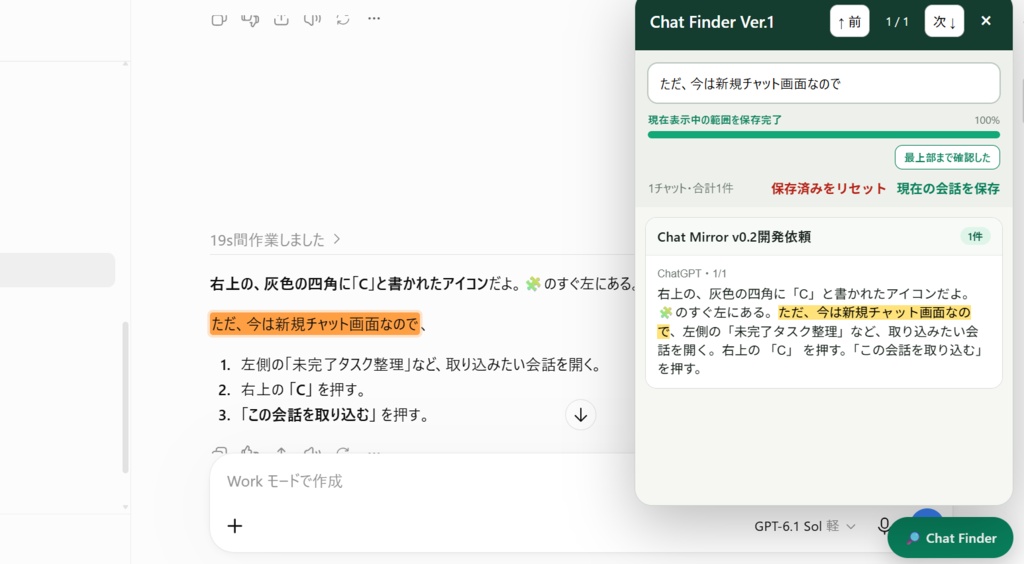Viewport: 1024px width, 564px height.
Task: Click the green save progress bar
Action: [x=824, y=134]
